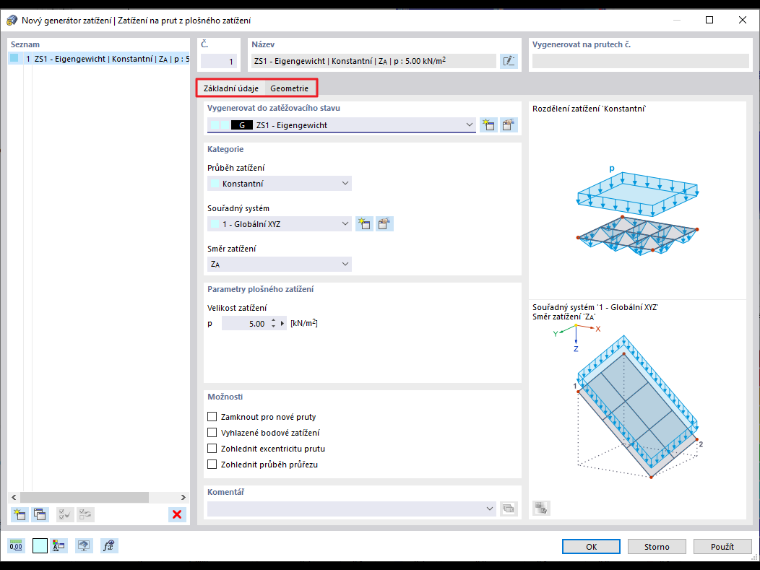Enable Zamknout pro nové pruty checkbox
760x570 pixels.
tap(212, 416)
